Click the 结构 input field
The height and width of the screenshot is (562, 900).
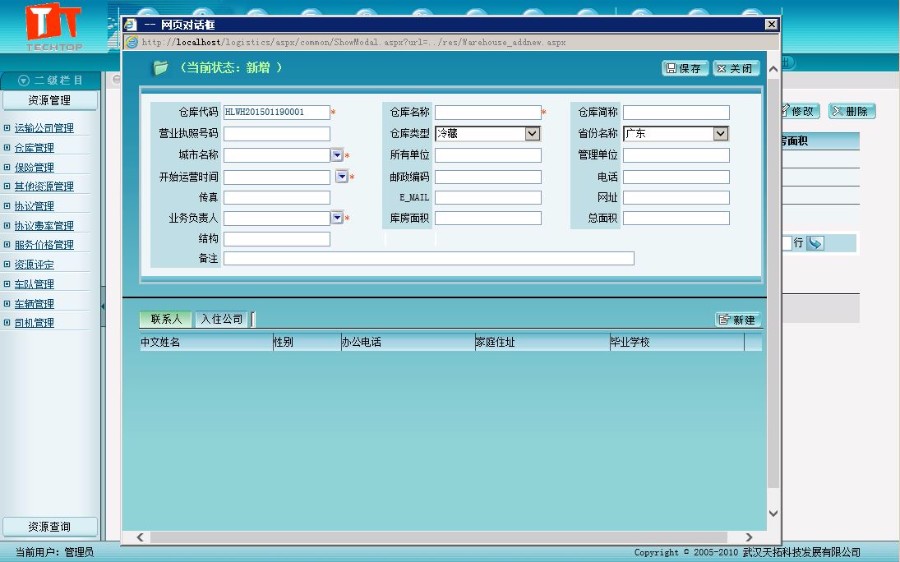[x=277, y=239]
